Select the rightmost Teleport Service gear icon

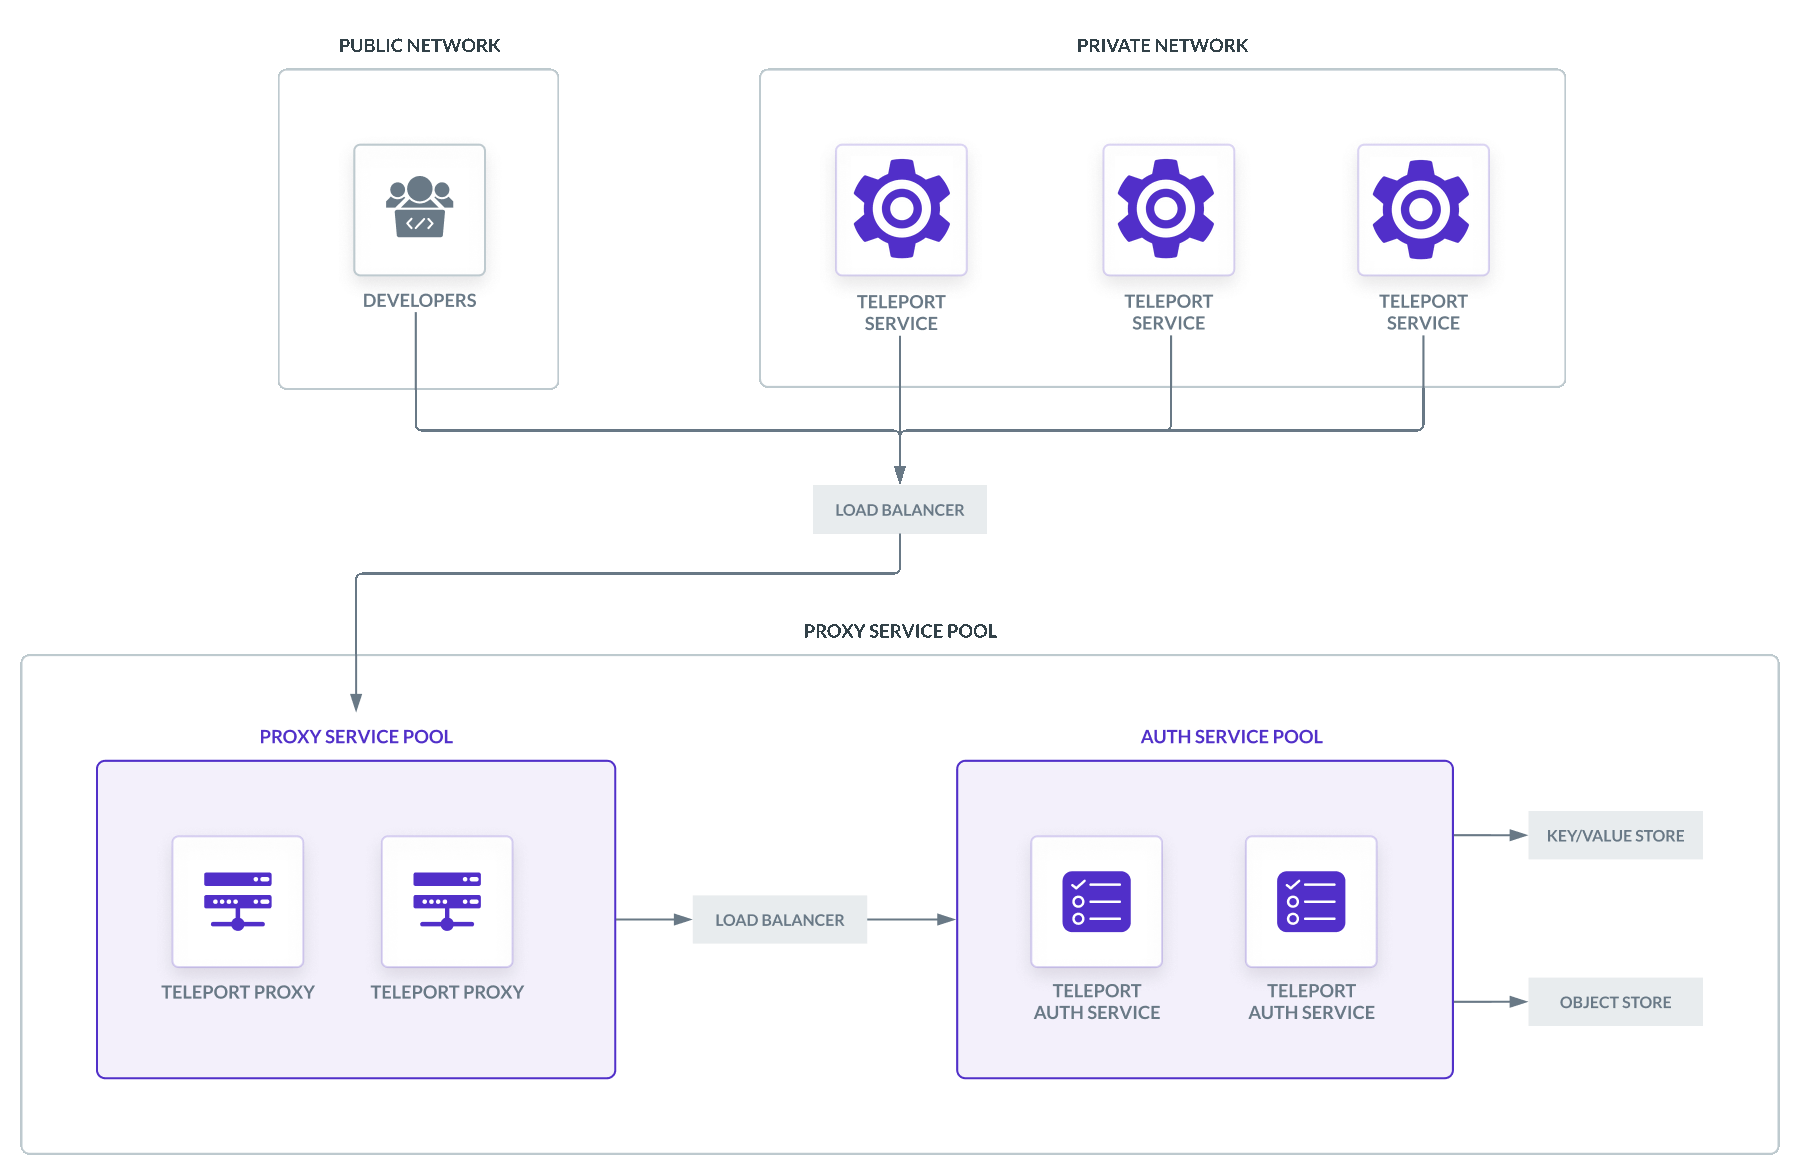pos(1422,209)
